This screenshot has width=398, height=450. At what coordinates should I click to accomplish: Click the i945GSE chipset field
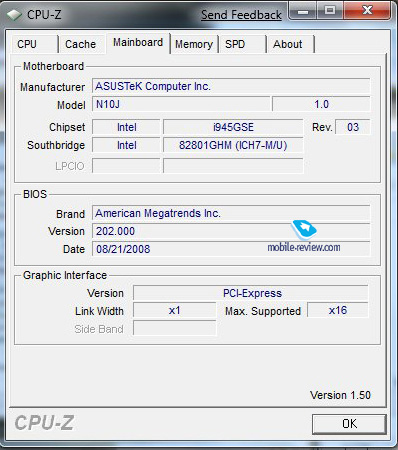233,127
